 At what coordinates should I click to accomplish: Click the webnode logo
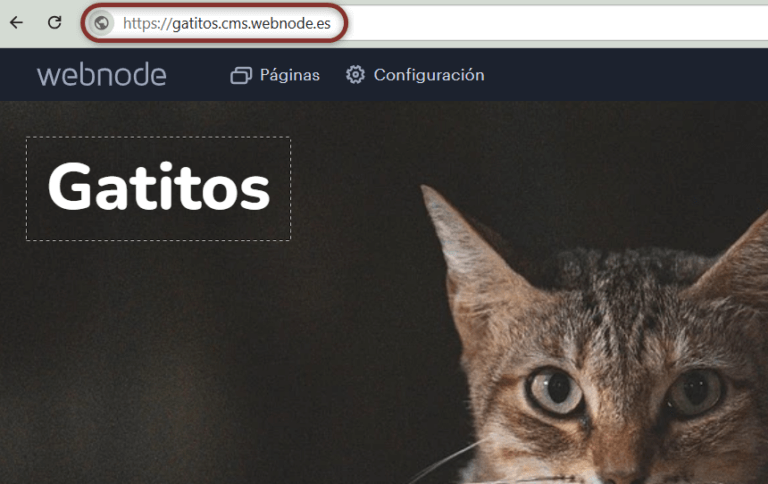point(101,75)
